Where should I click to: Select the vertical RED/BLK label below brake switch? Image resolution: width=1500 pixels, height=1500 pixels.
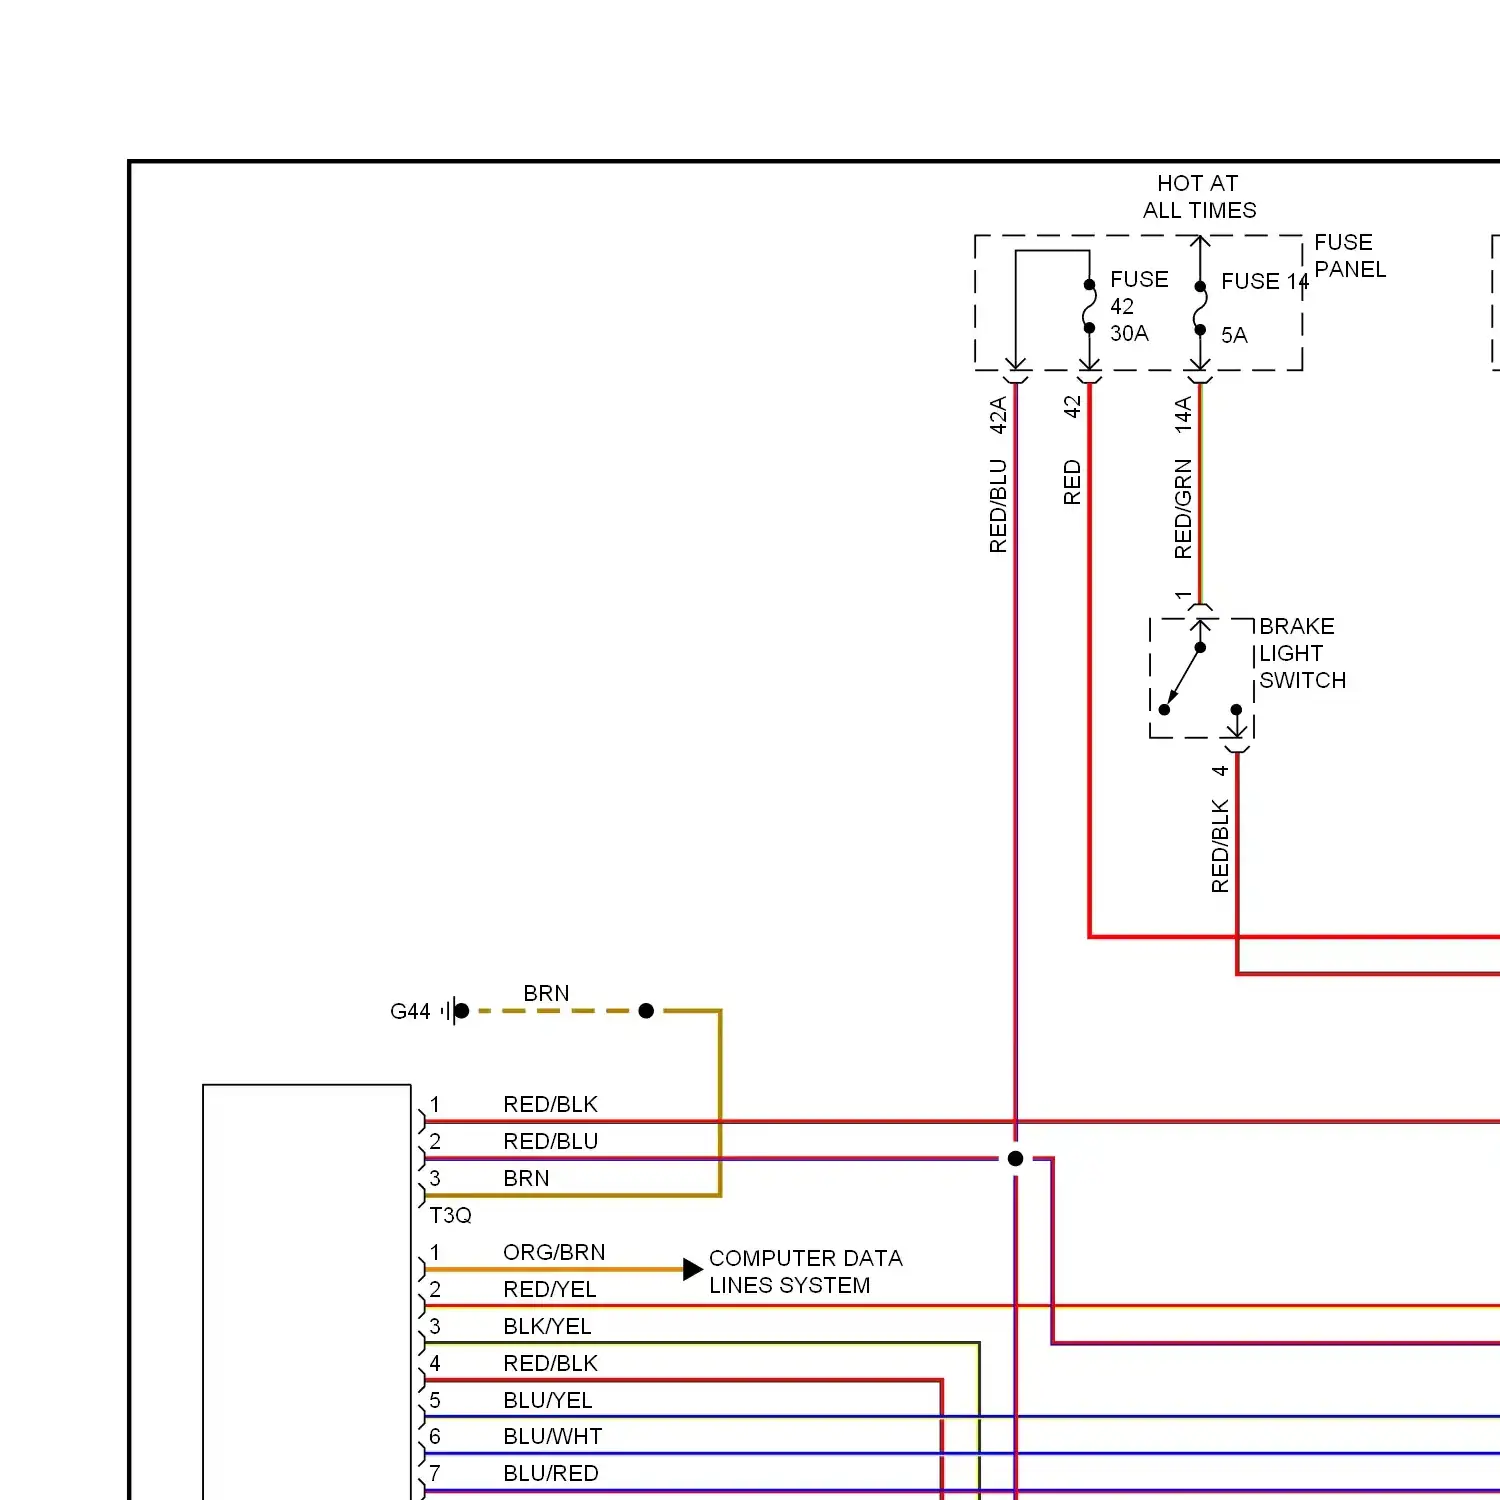1220,846
